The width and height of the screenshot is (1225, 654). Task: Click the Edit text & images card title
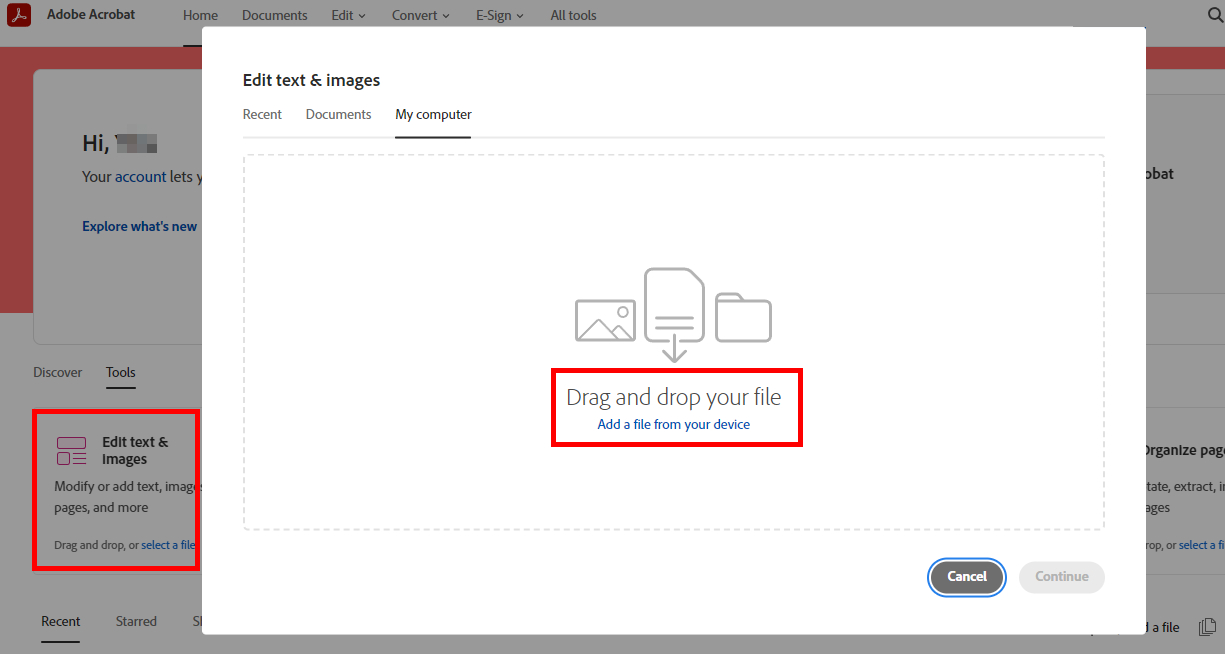(x=135, y=451)
